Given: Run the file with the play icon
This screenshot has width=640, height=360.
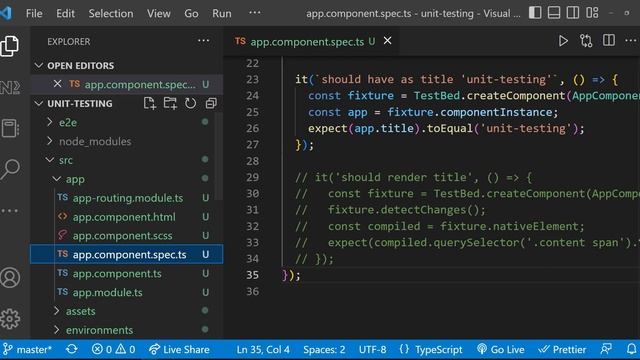Looking at the screenshot, I should click(563, 41).
